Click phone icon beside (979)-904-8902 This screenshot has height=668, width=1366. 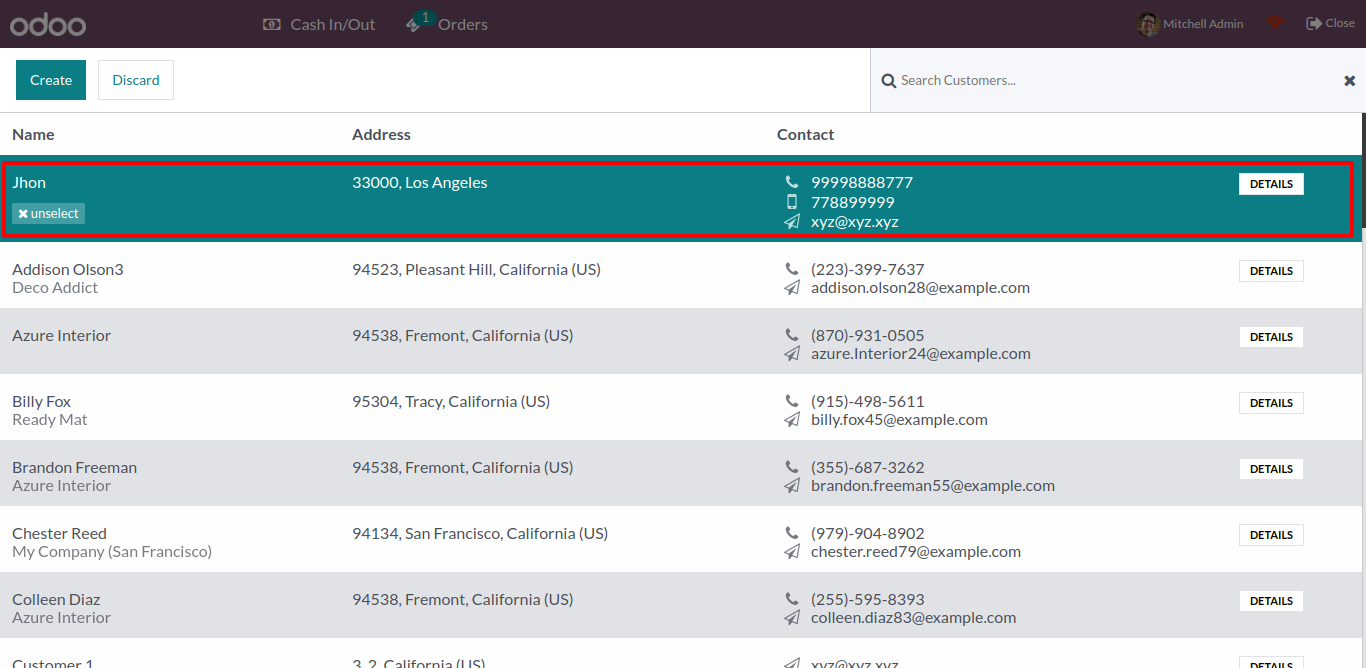[792, 533]
